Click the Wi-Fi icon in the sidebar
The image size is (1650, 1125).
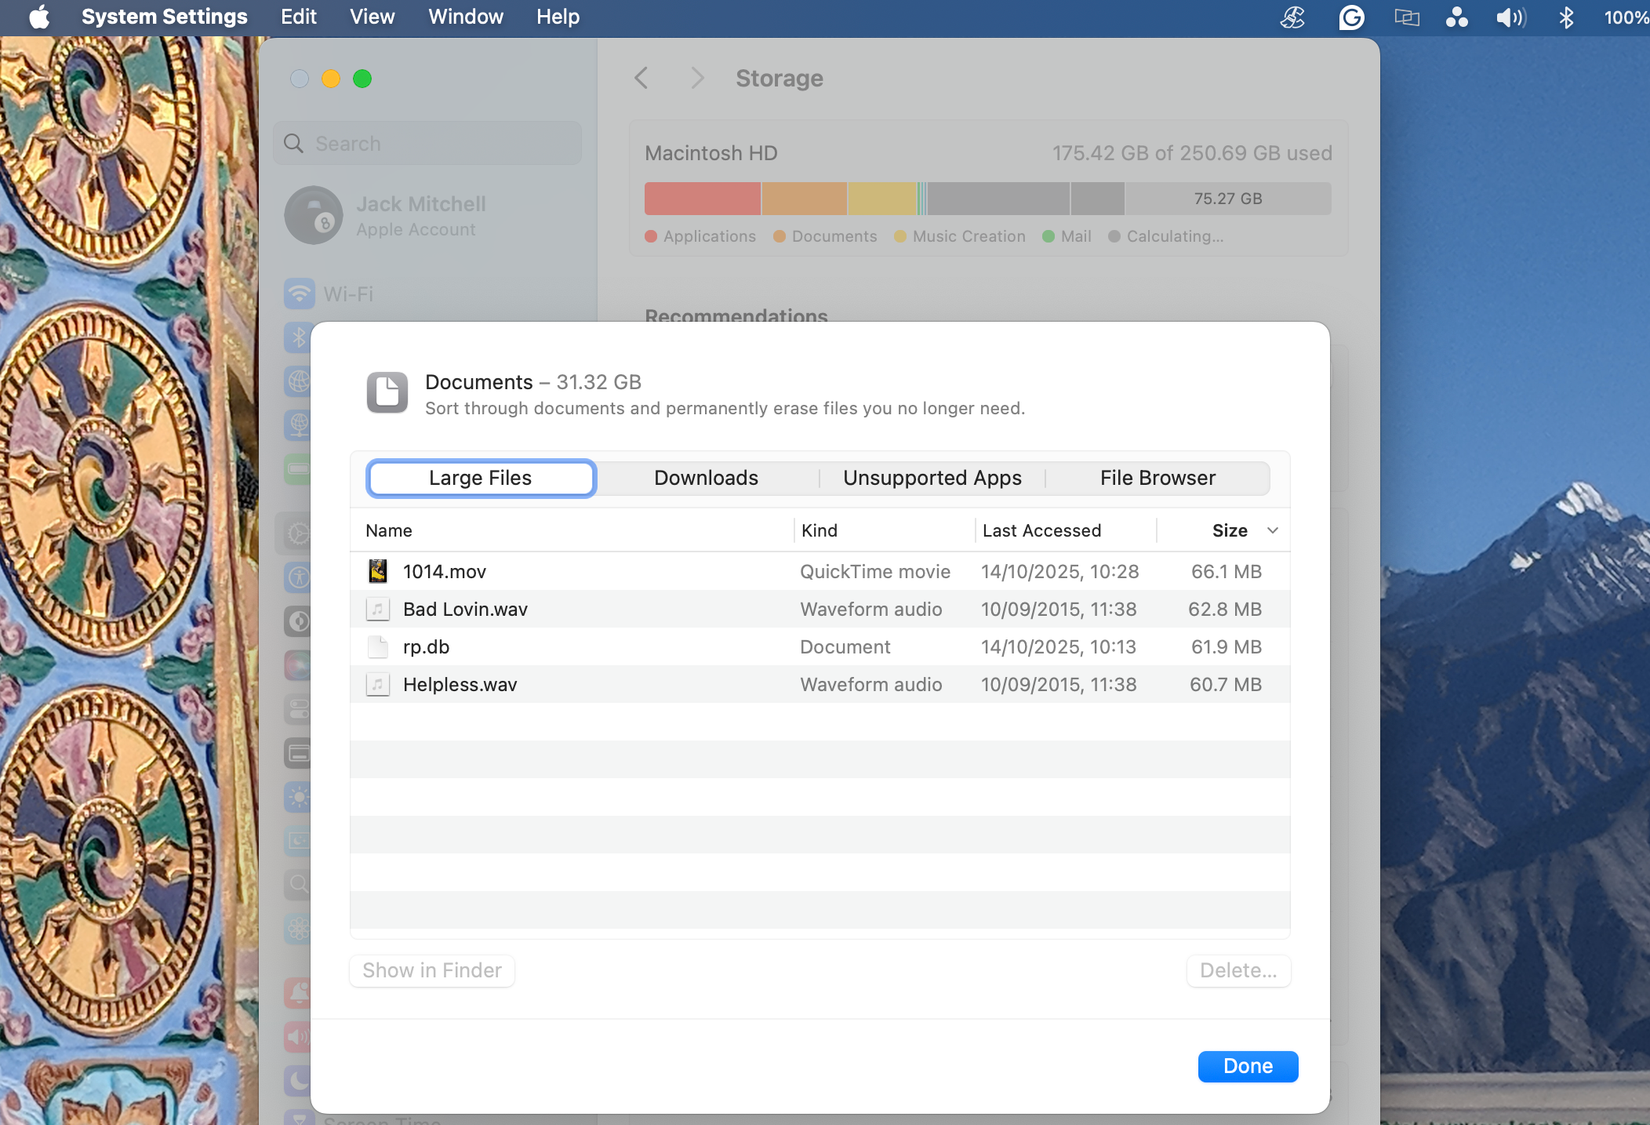(299, 293)
